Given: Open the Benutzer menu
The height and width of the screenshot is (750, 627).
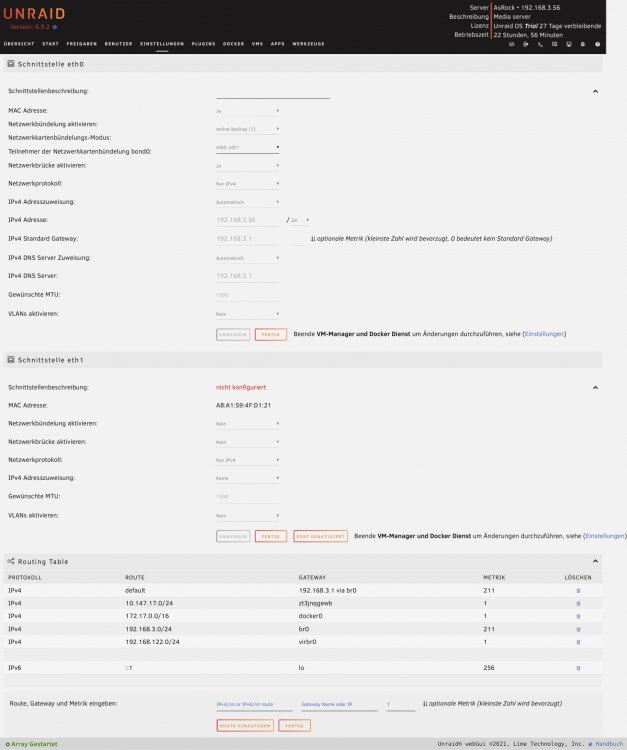Looking at the screenshot, I should point(119,44).
